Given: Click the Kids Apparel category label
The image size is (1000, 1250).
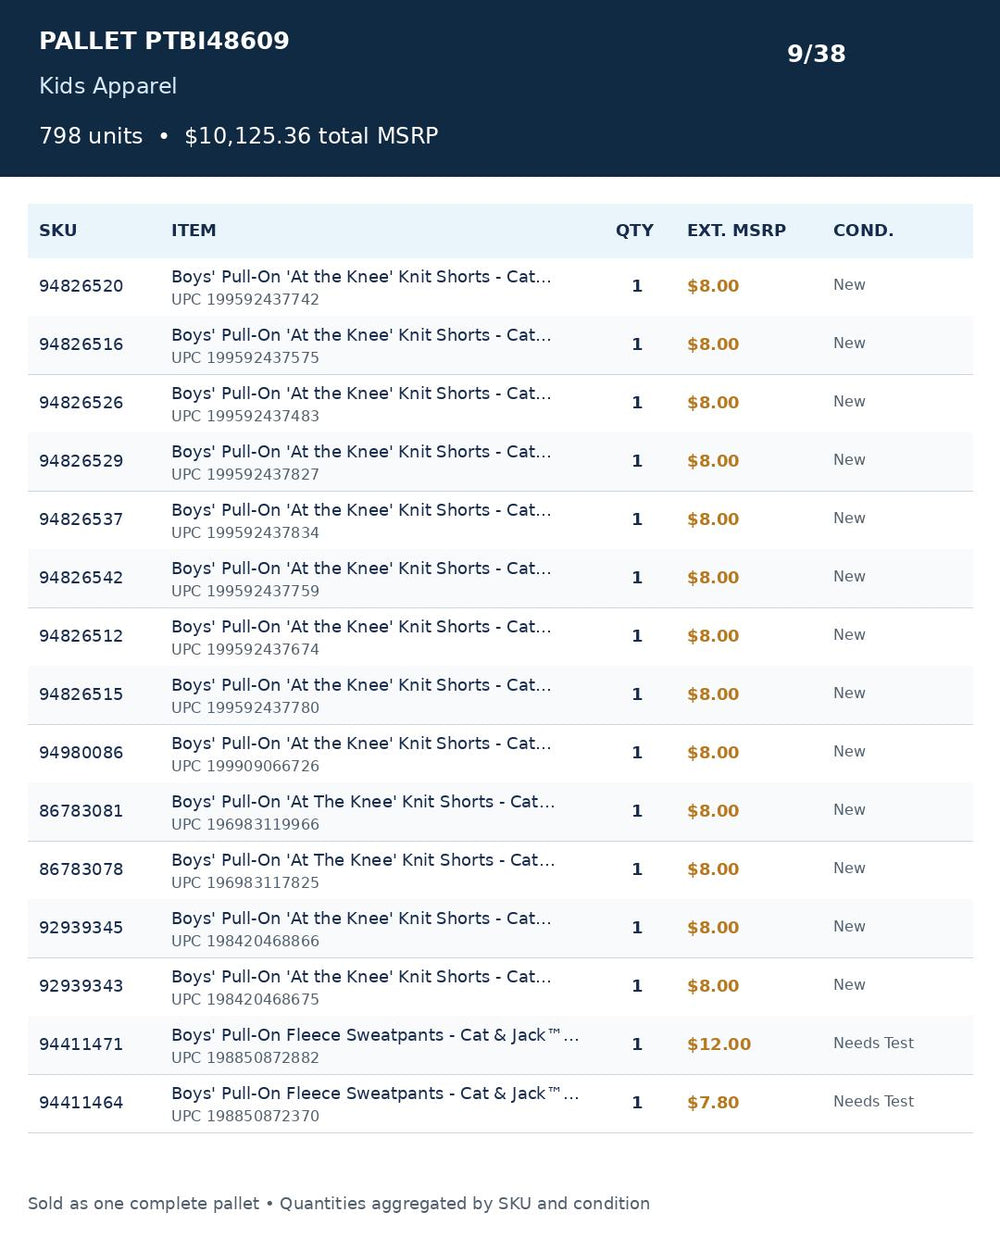Looking at the screenshot, I should coord(108,86).
